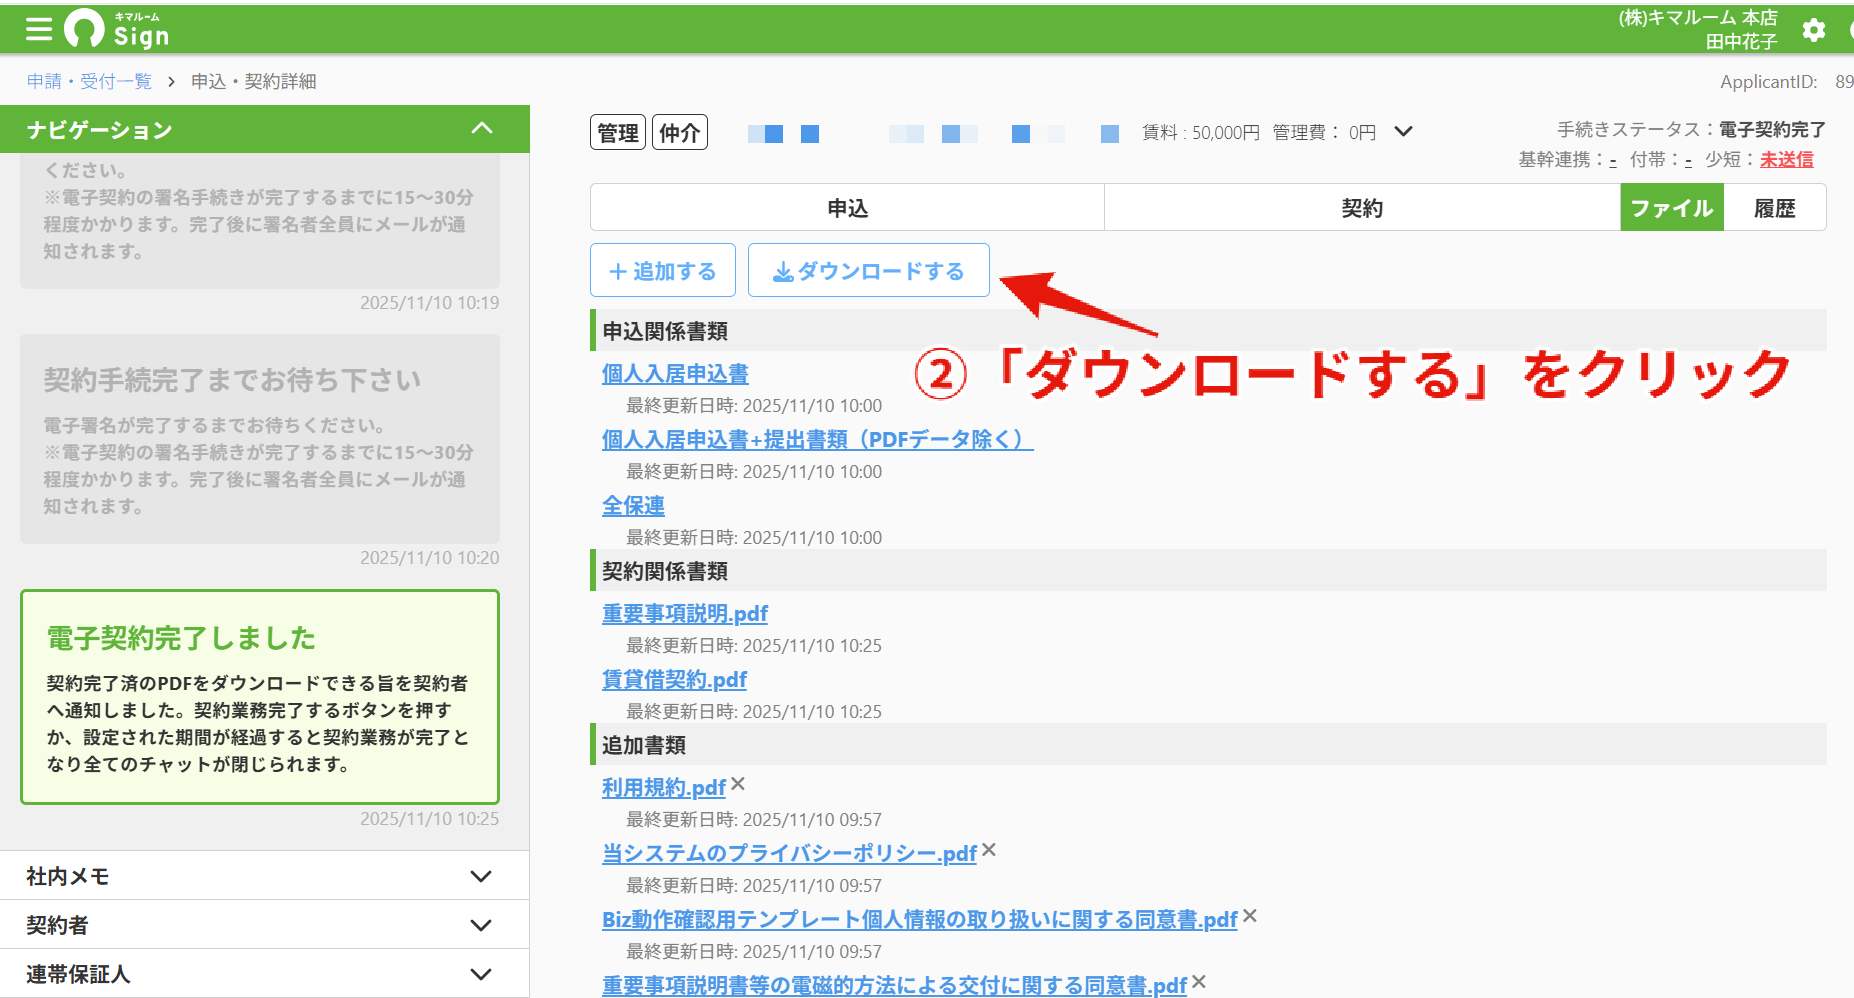1854x998 pixels.
Task: Click user name 田中花子
Action: coord(1741,41)
